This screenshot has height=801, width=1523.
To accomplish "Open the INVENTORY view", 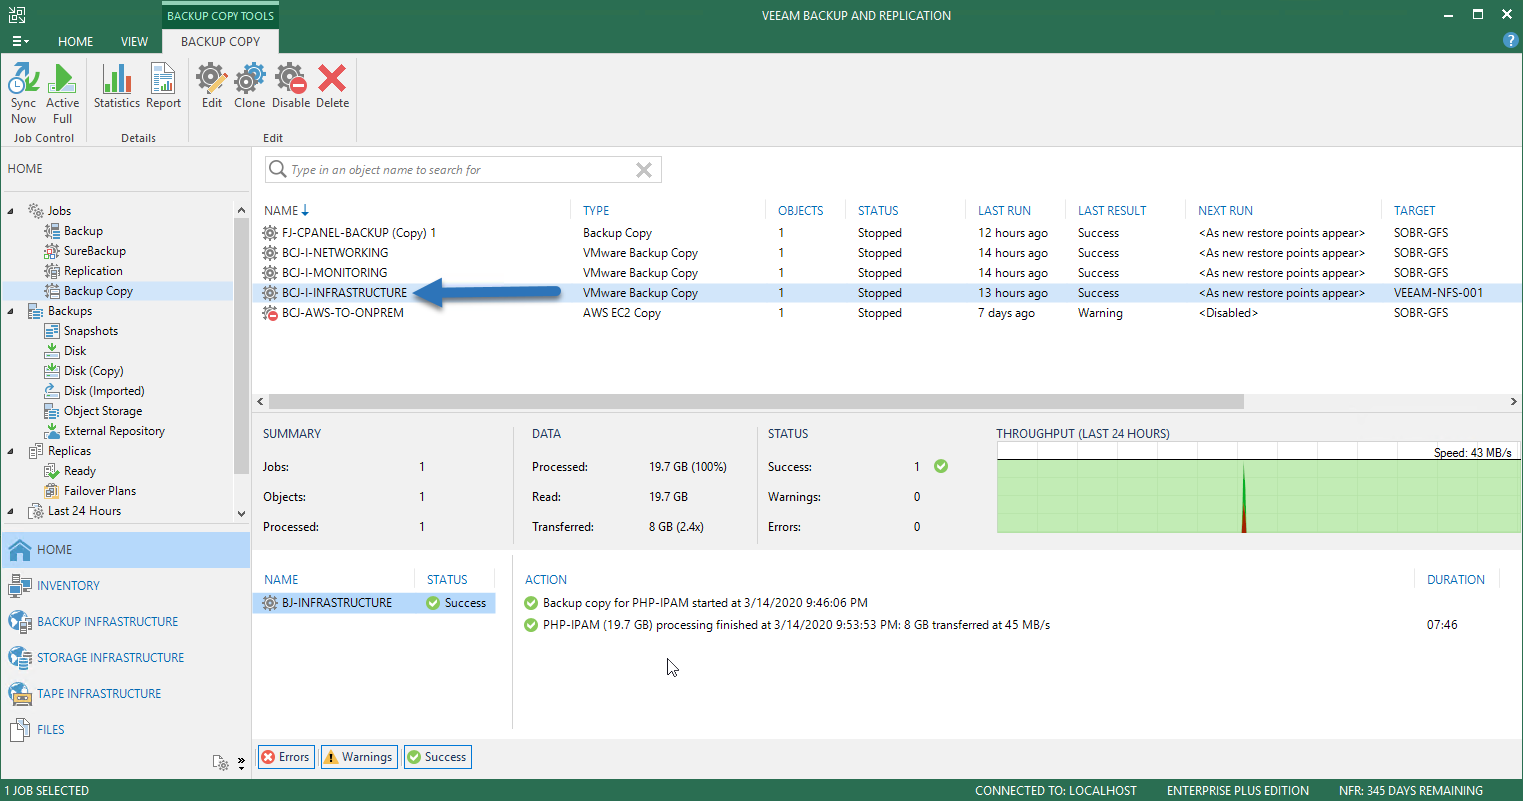I will [125, 586].
